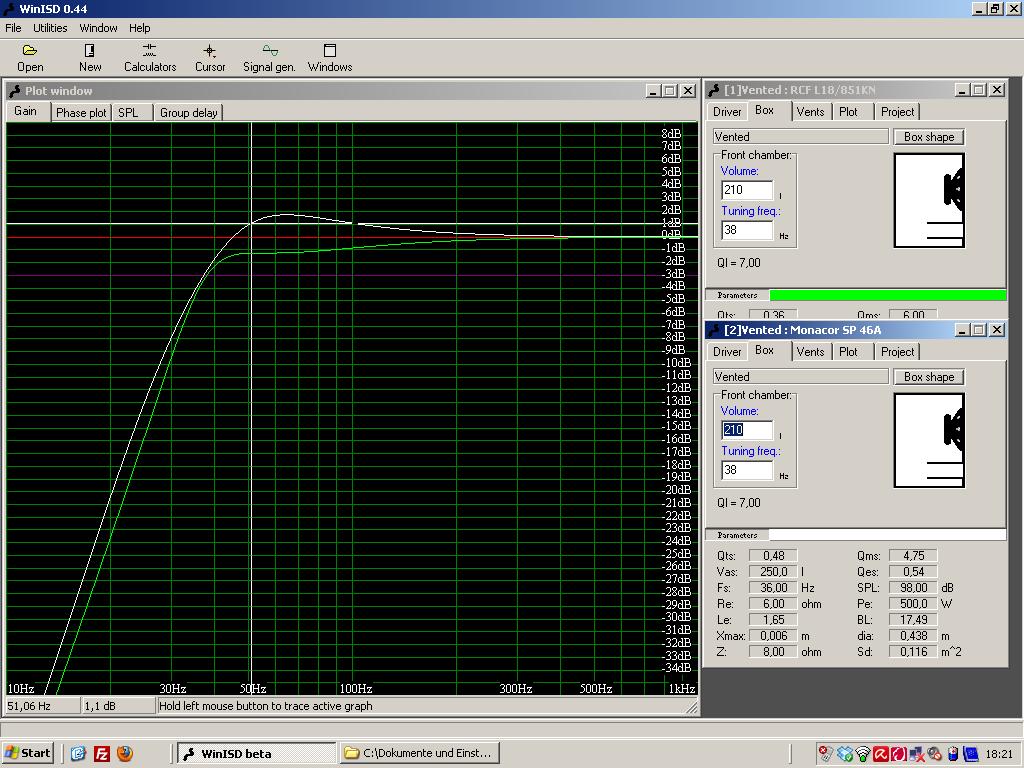Click the green Parameters color bar
The width and height of the screenshot is (1024, 768).
[887, 295]
